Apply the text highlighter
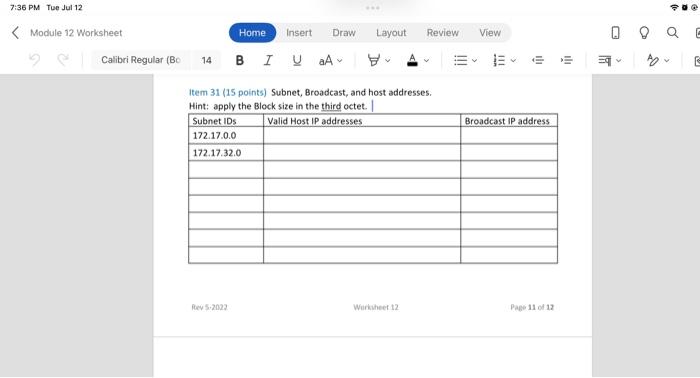Image resolution: width=700 pixels, height=378 pixels. coord(374,60)
